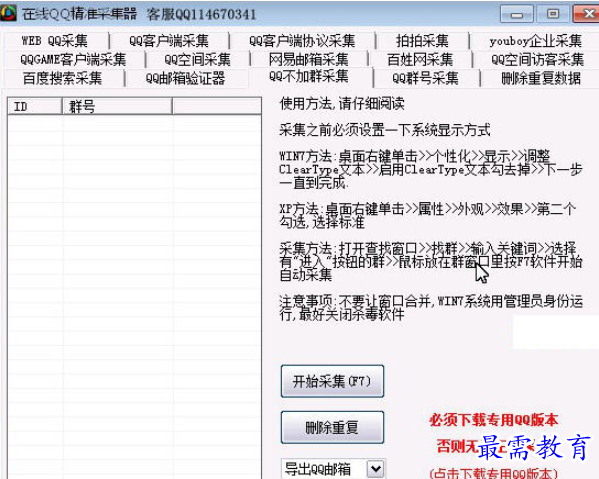The height and width of the screenshot is (479, 599).
Task: Click the 注意事项 instruction paragraph
Action: click(x=431, y=308)
